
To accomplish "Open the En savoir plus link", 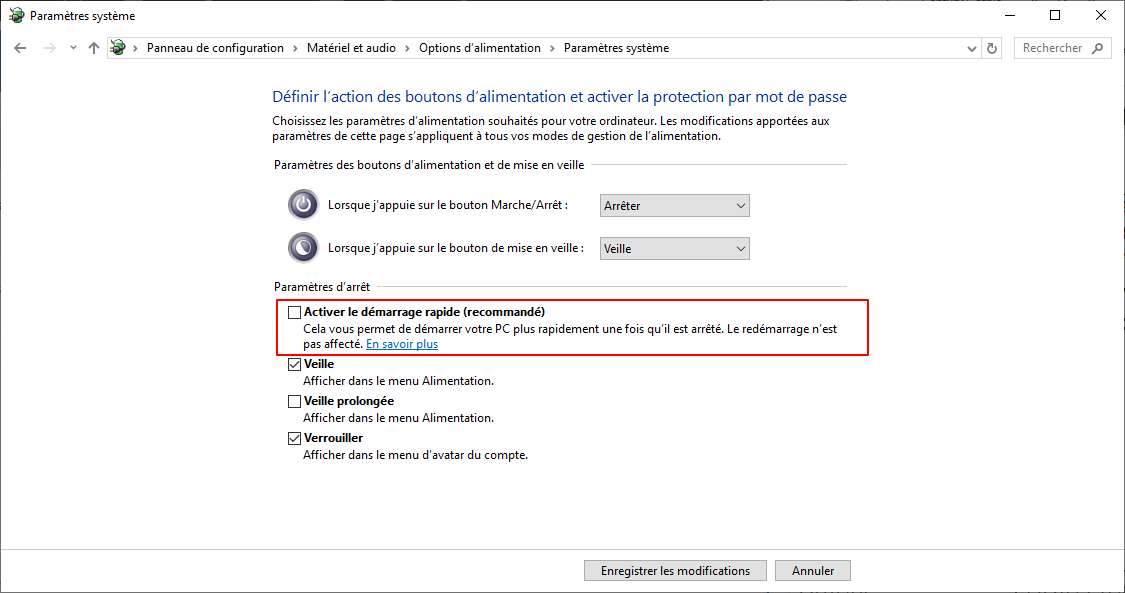I will (x=402, y=344).
